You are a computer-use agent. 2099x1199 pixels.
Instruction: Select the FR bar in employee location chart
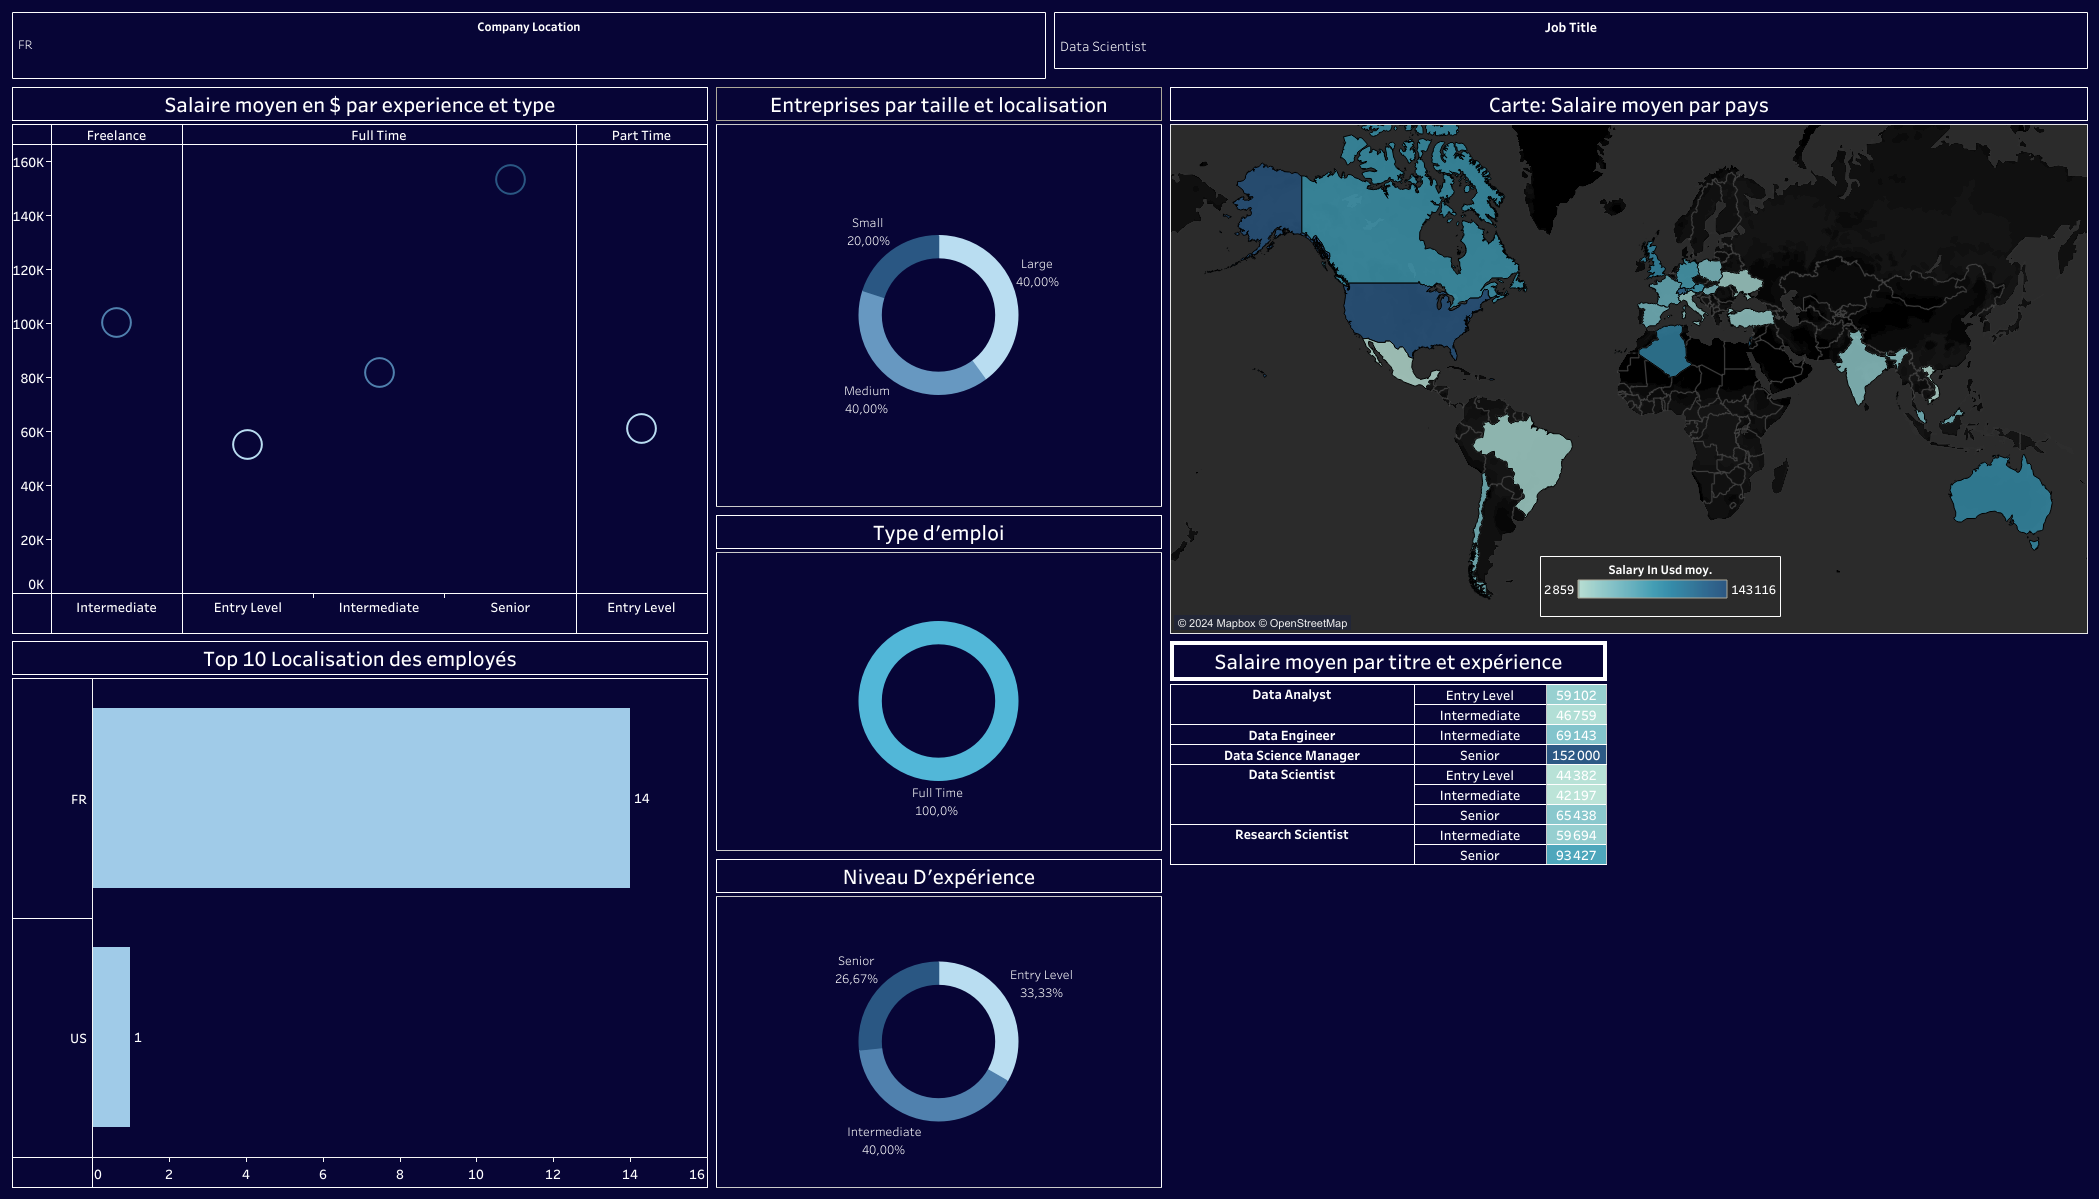tap(360, 798)
